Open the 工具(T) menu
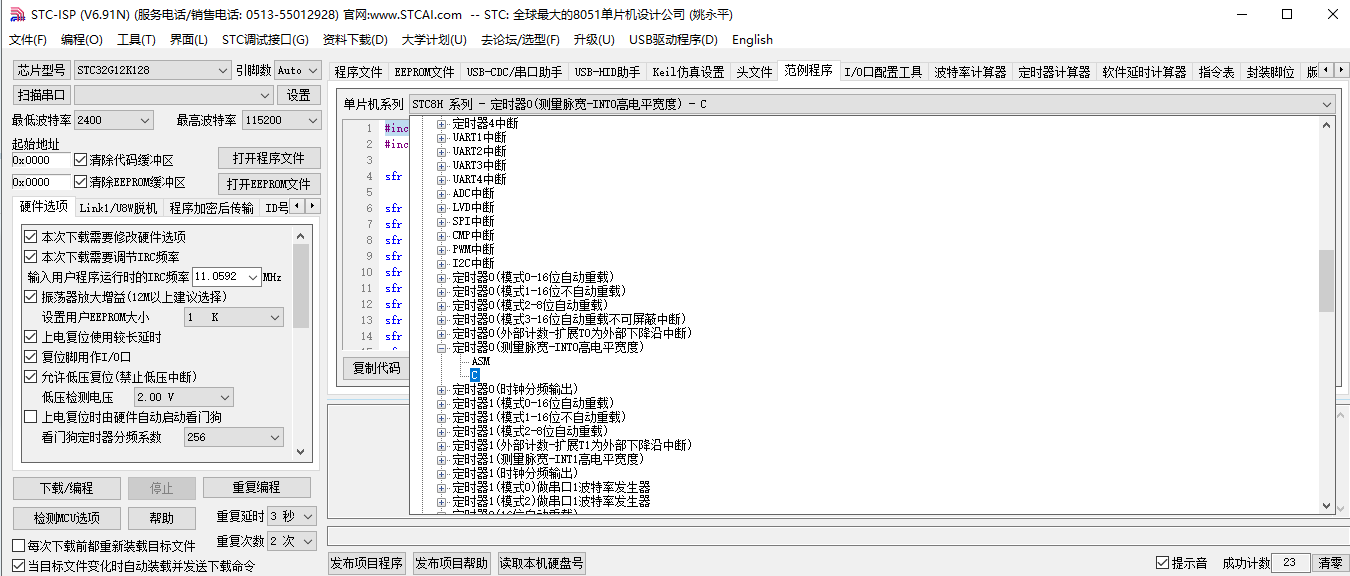Screen dimensions: 1350x576 [x=136, y=40]
